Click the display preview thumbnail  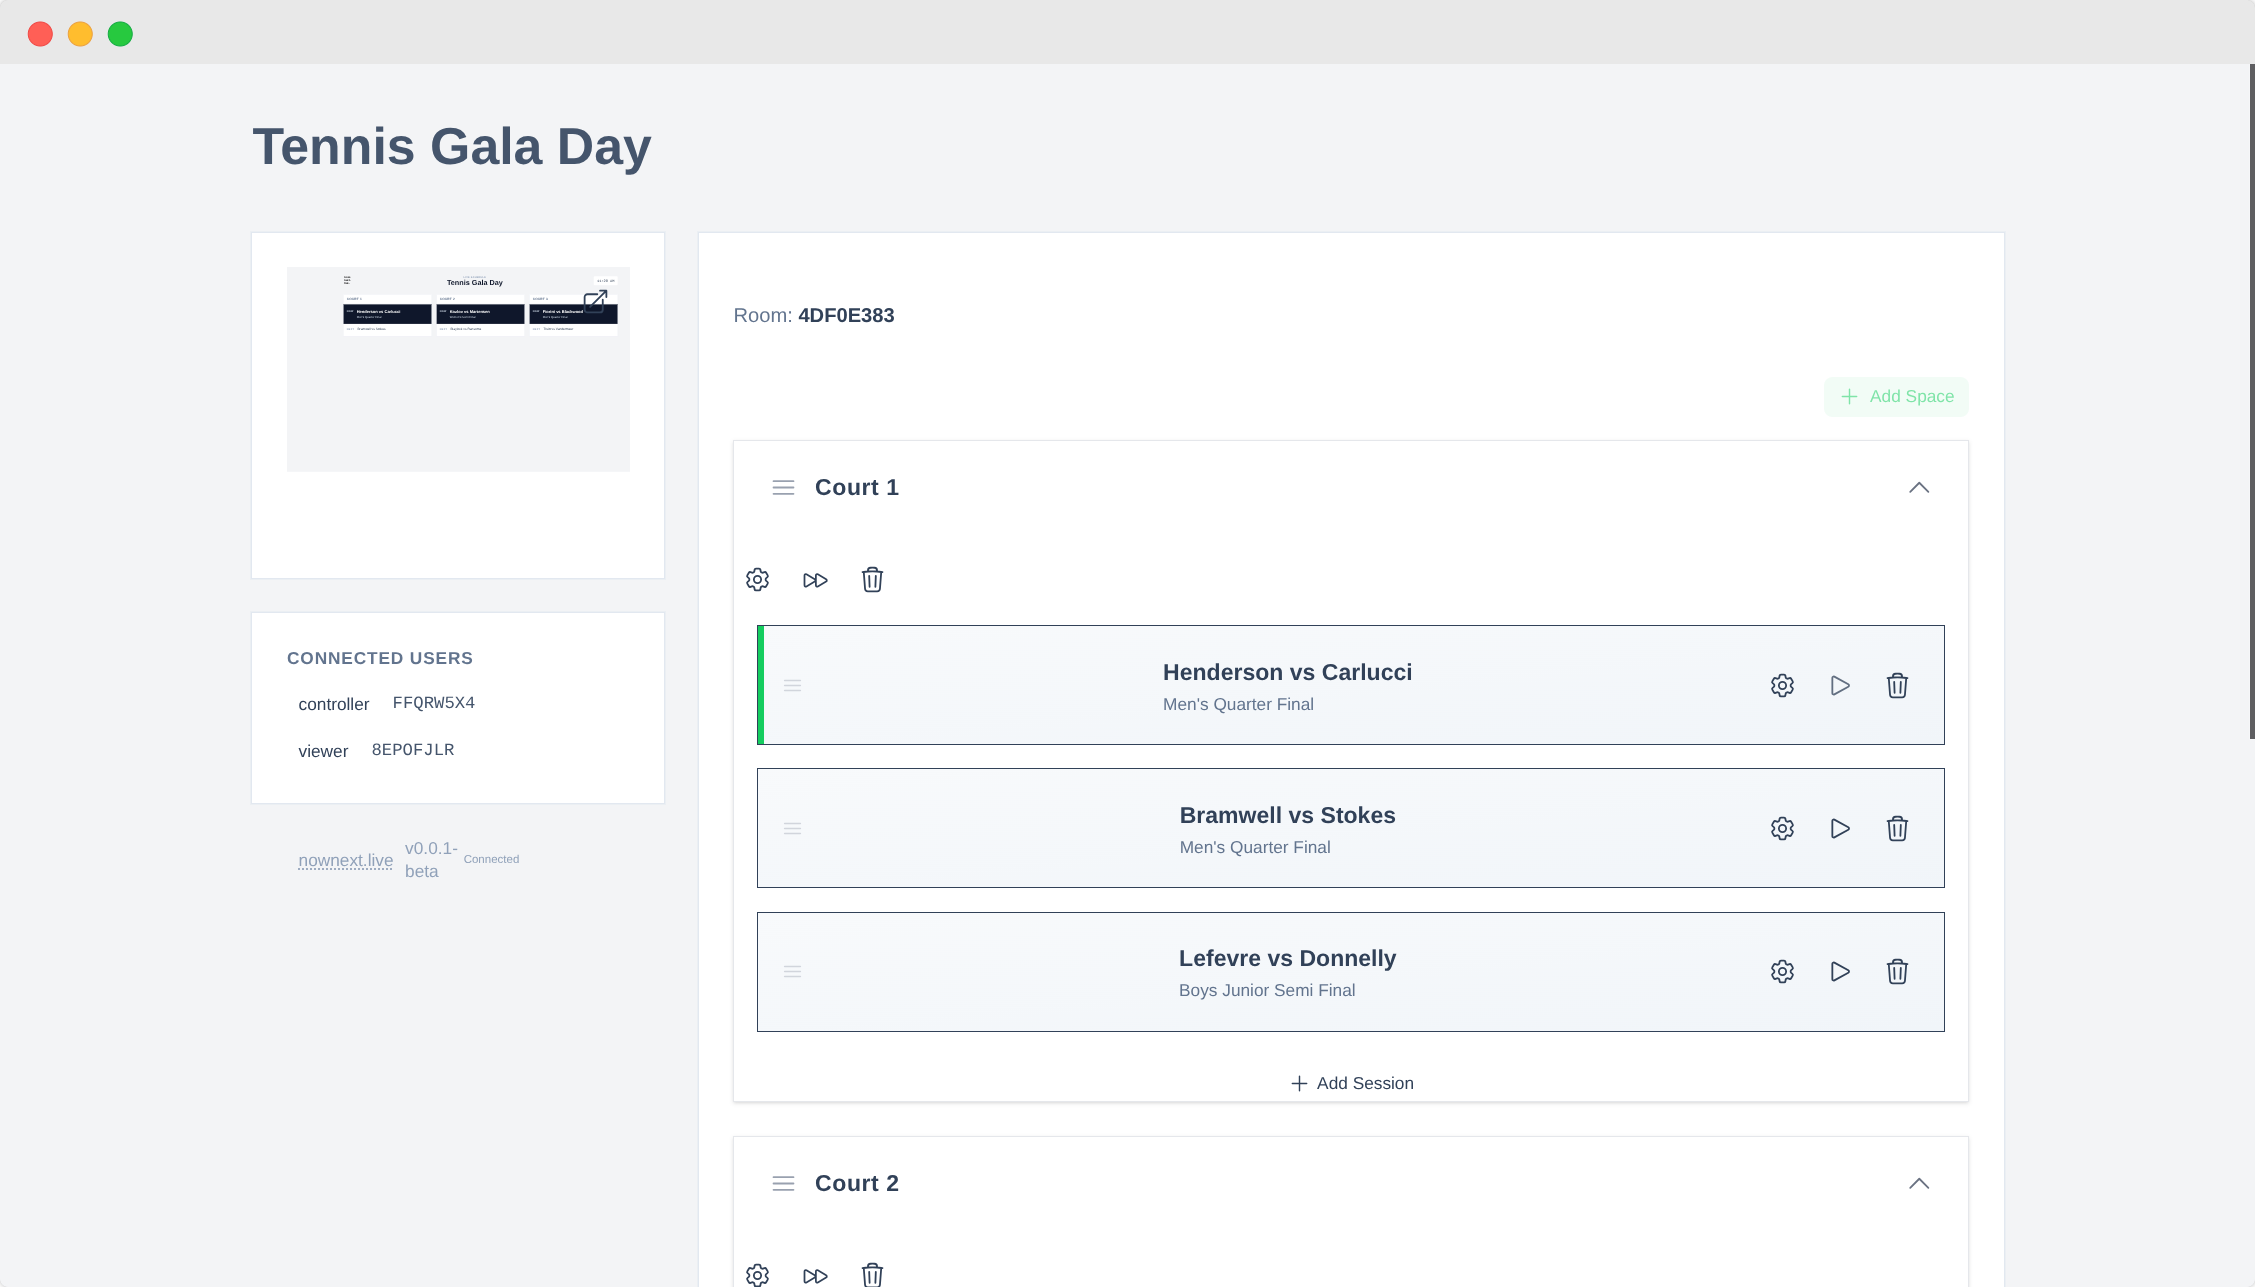click(458, 369)
